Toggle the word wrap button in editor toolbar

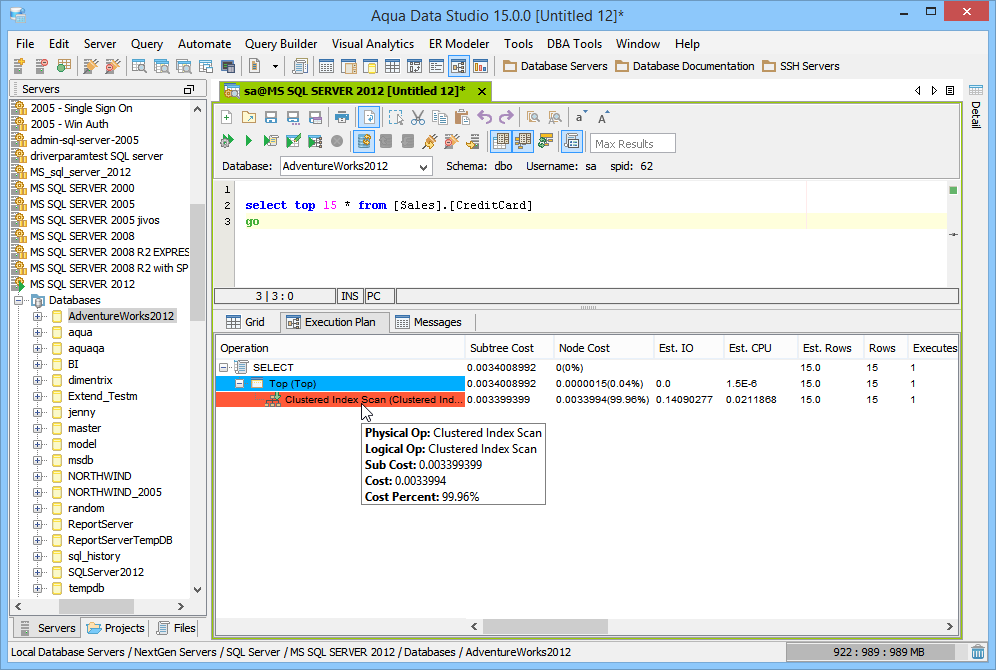click(369, 117)
